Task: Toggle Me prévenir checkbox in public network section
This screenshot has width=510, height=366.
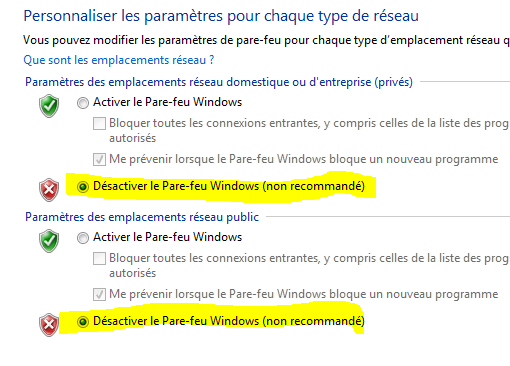Action: (99, 294)
